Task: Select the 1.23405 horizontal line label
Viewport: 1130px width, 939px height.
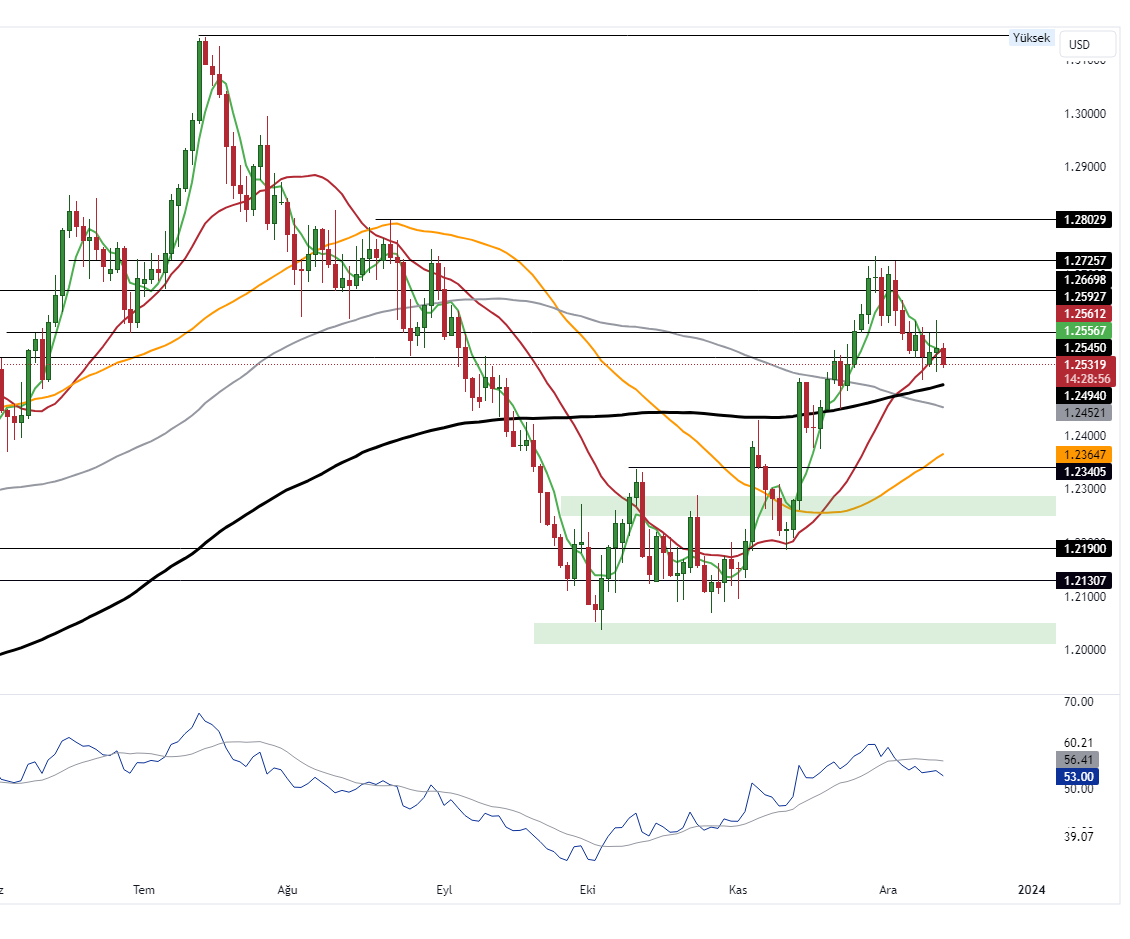Action: [x=1086, y=471]
